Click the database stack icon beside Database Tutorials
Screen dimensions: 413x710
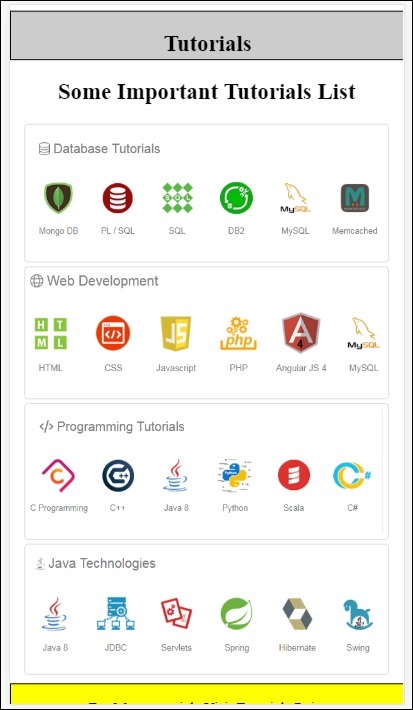coord(44,149)
